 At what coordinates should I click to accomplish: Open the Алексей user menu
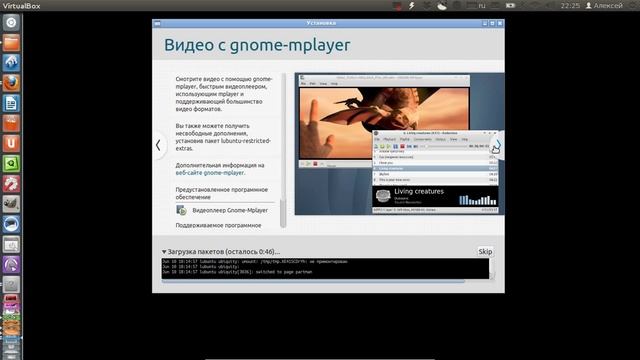pyautogui.click(x=604, y=6)
